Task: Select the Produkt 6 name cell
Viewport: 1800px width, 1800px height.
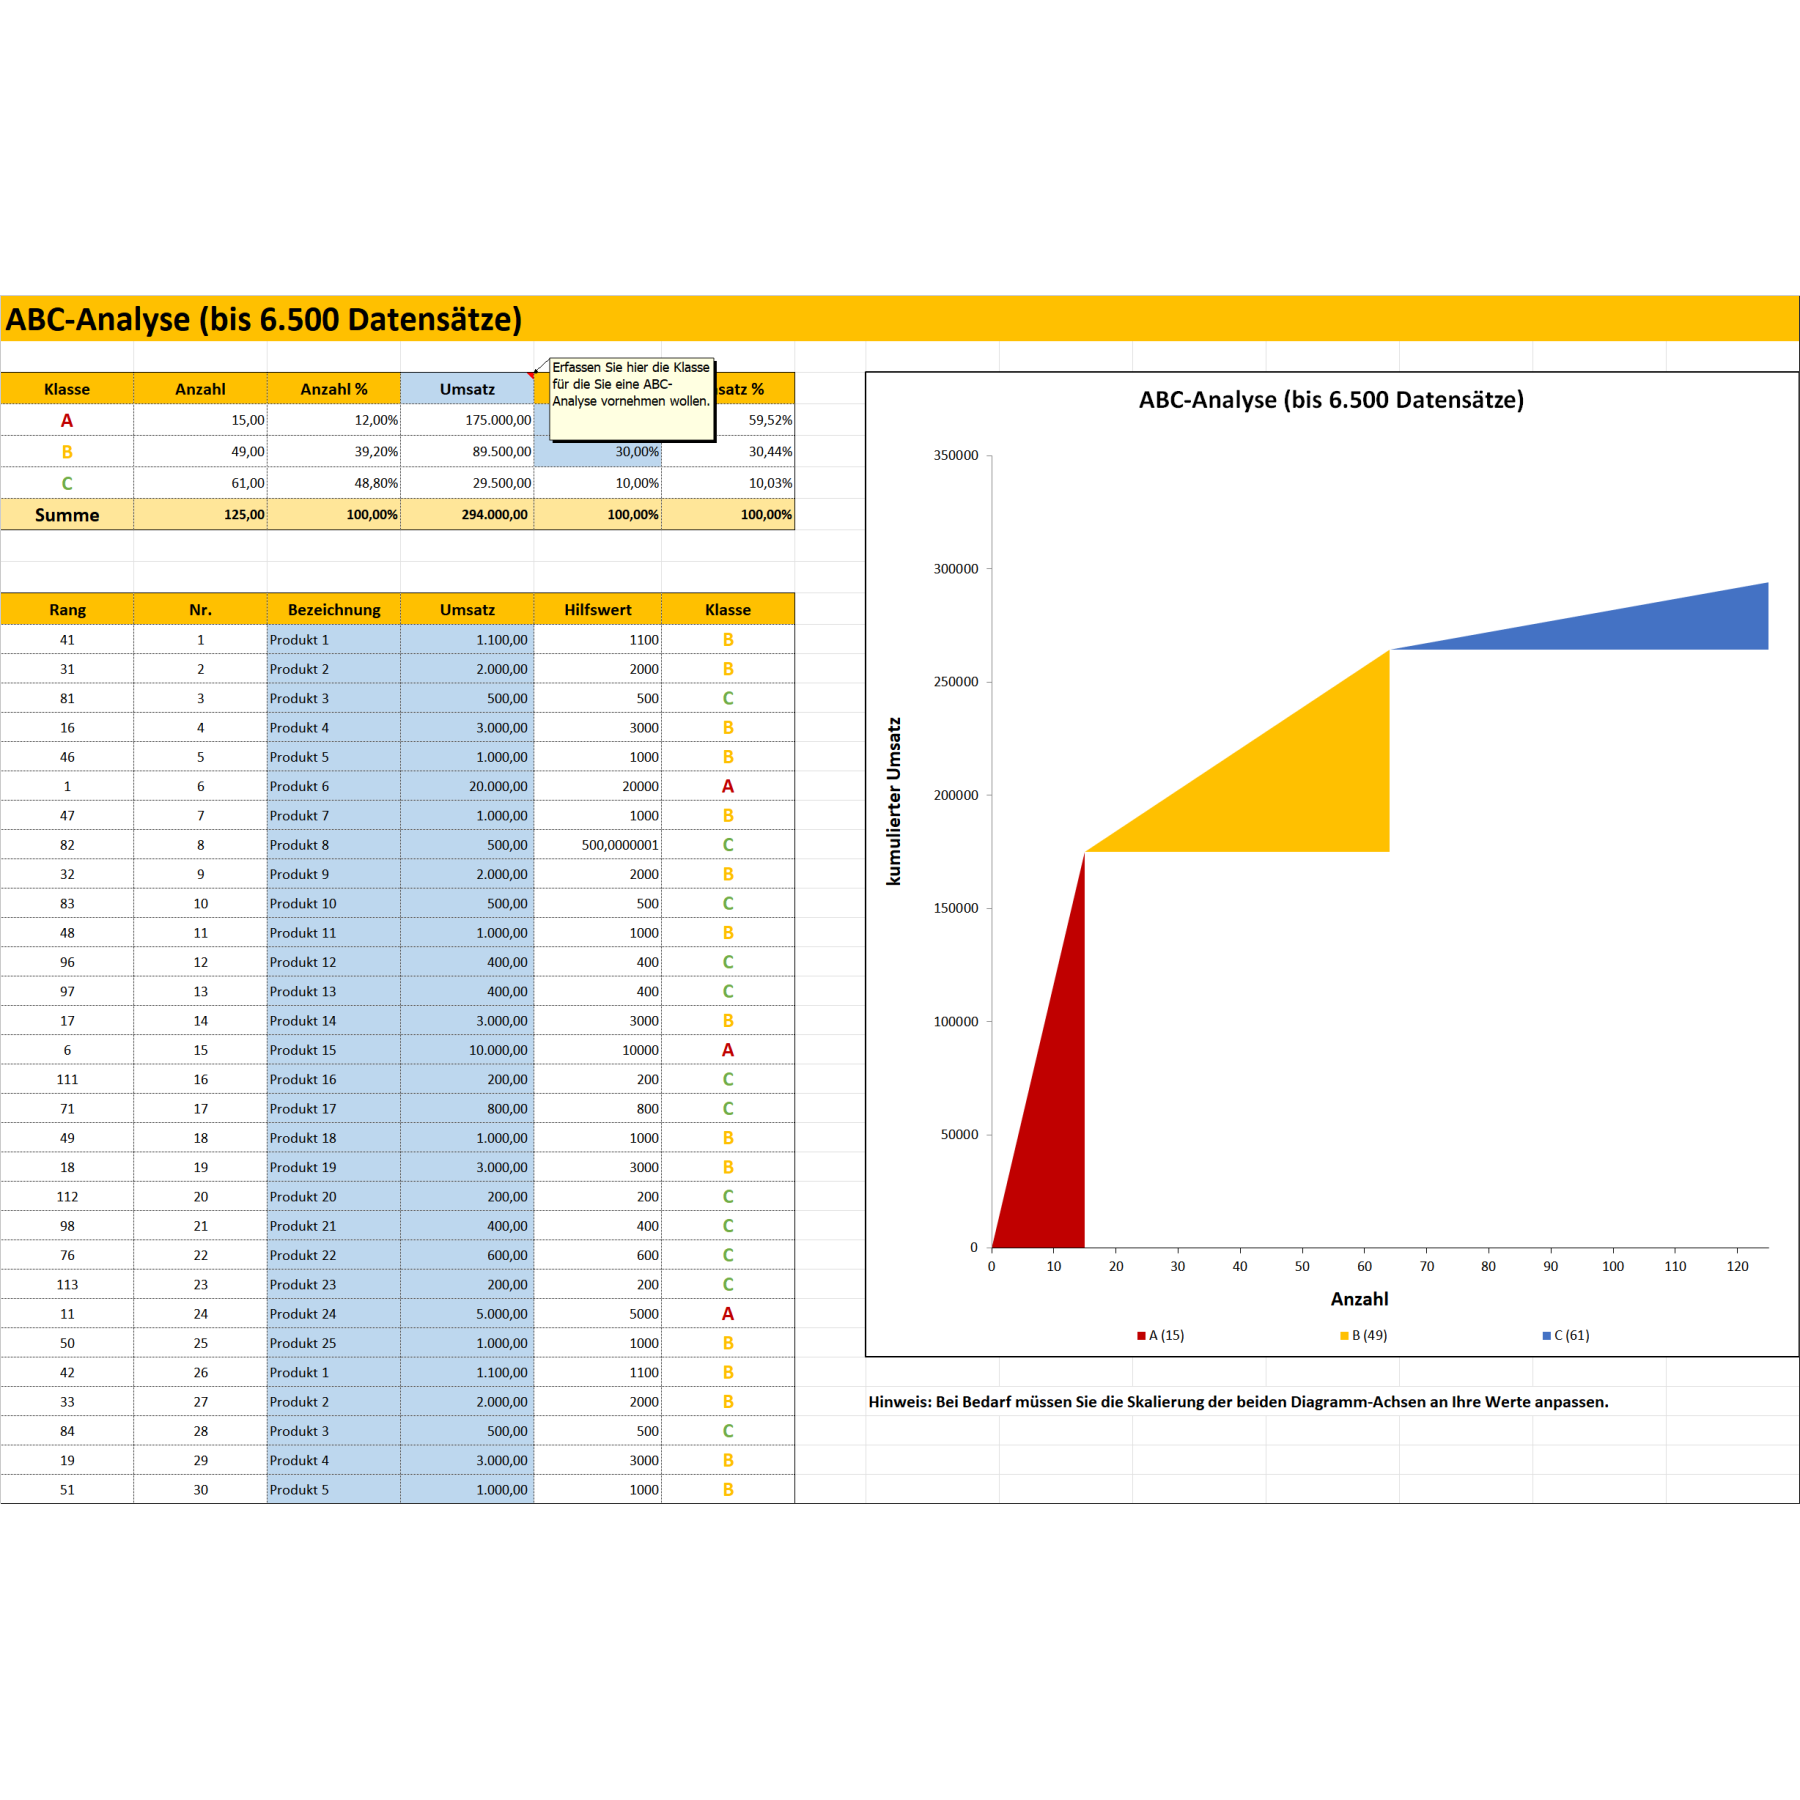Action: coord(333,787)
